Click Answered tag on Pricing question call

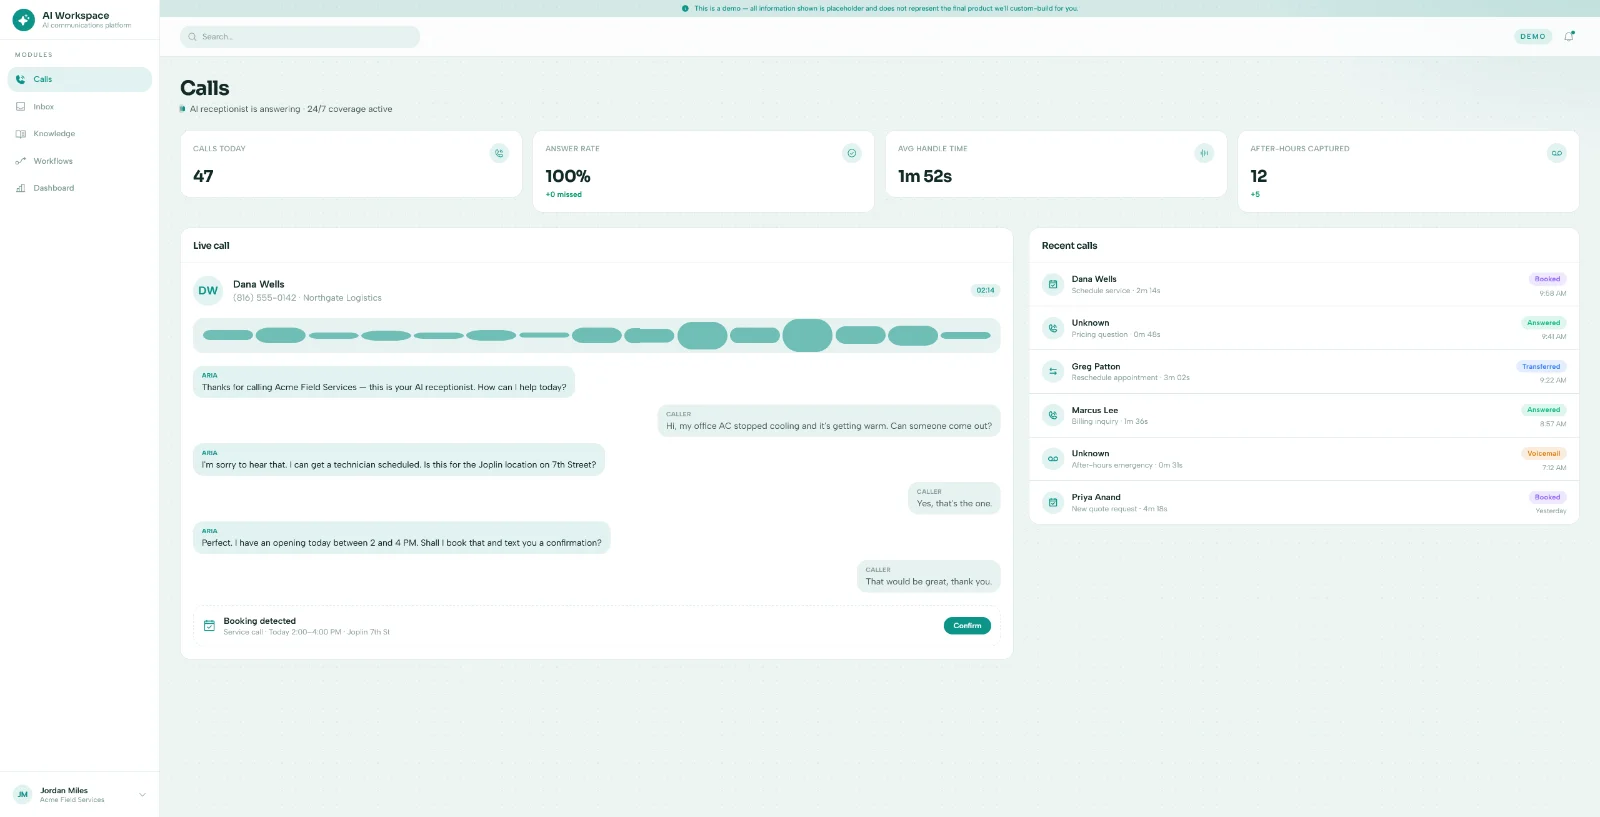click(1543, 323)
